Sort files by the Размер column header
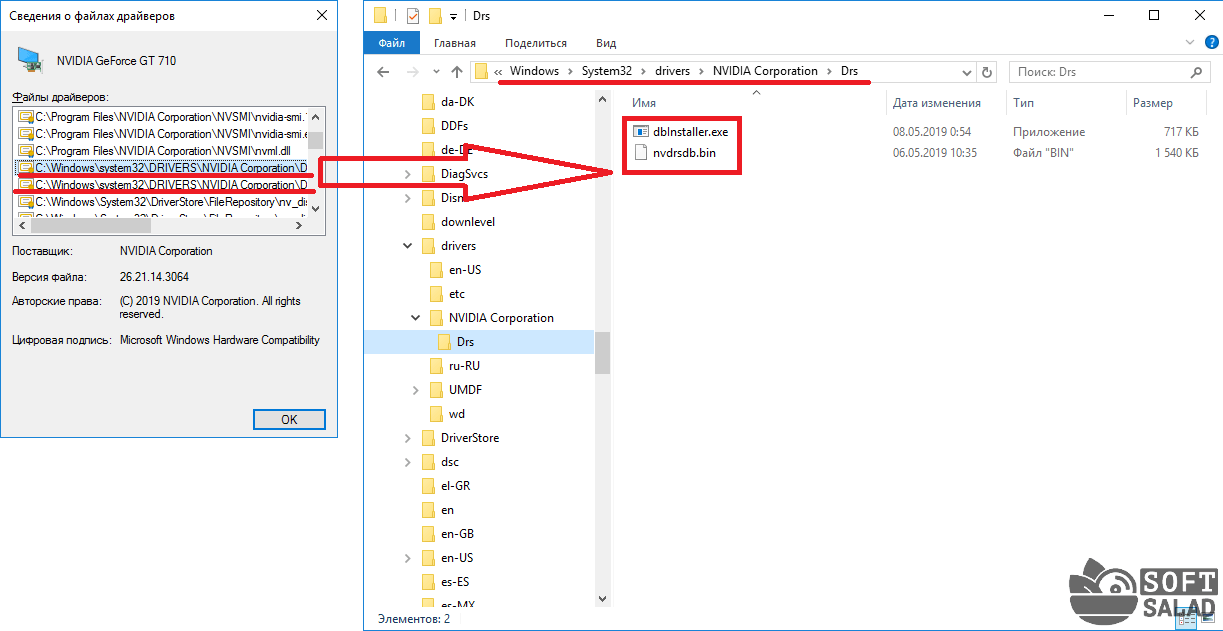 point(1152,103)
